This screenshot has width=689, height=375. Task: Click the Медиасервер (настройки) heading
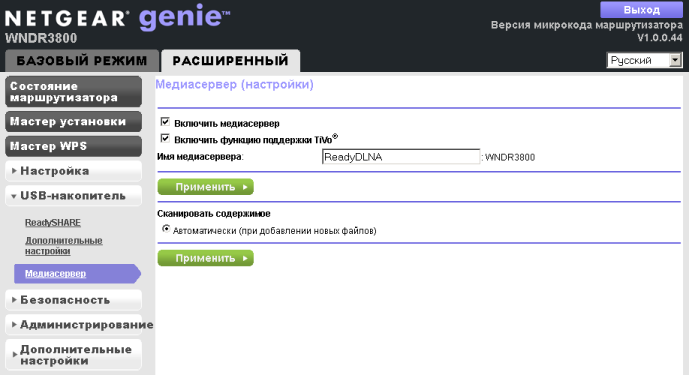tap(235, 84)
